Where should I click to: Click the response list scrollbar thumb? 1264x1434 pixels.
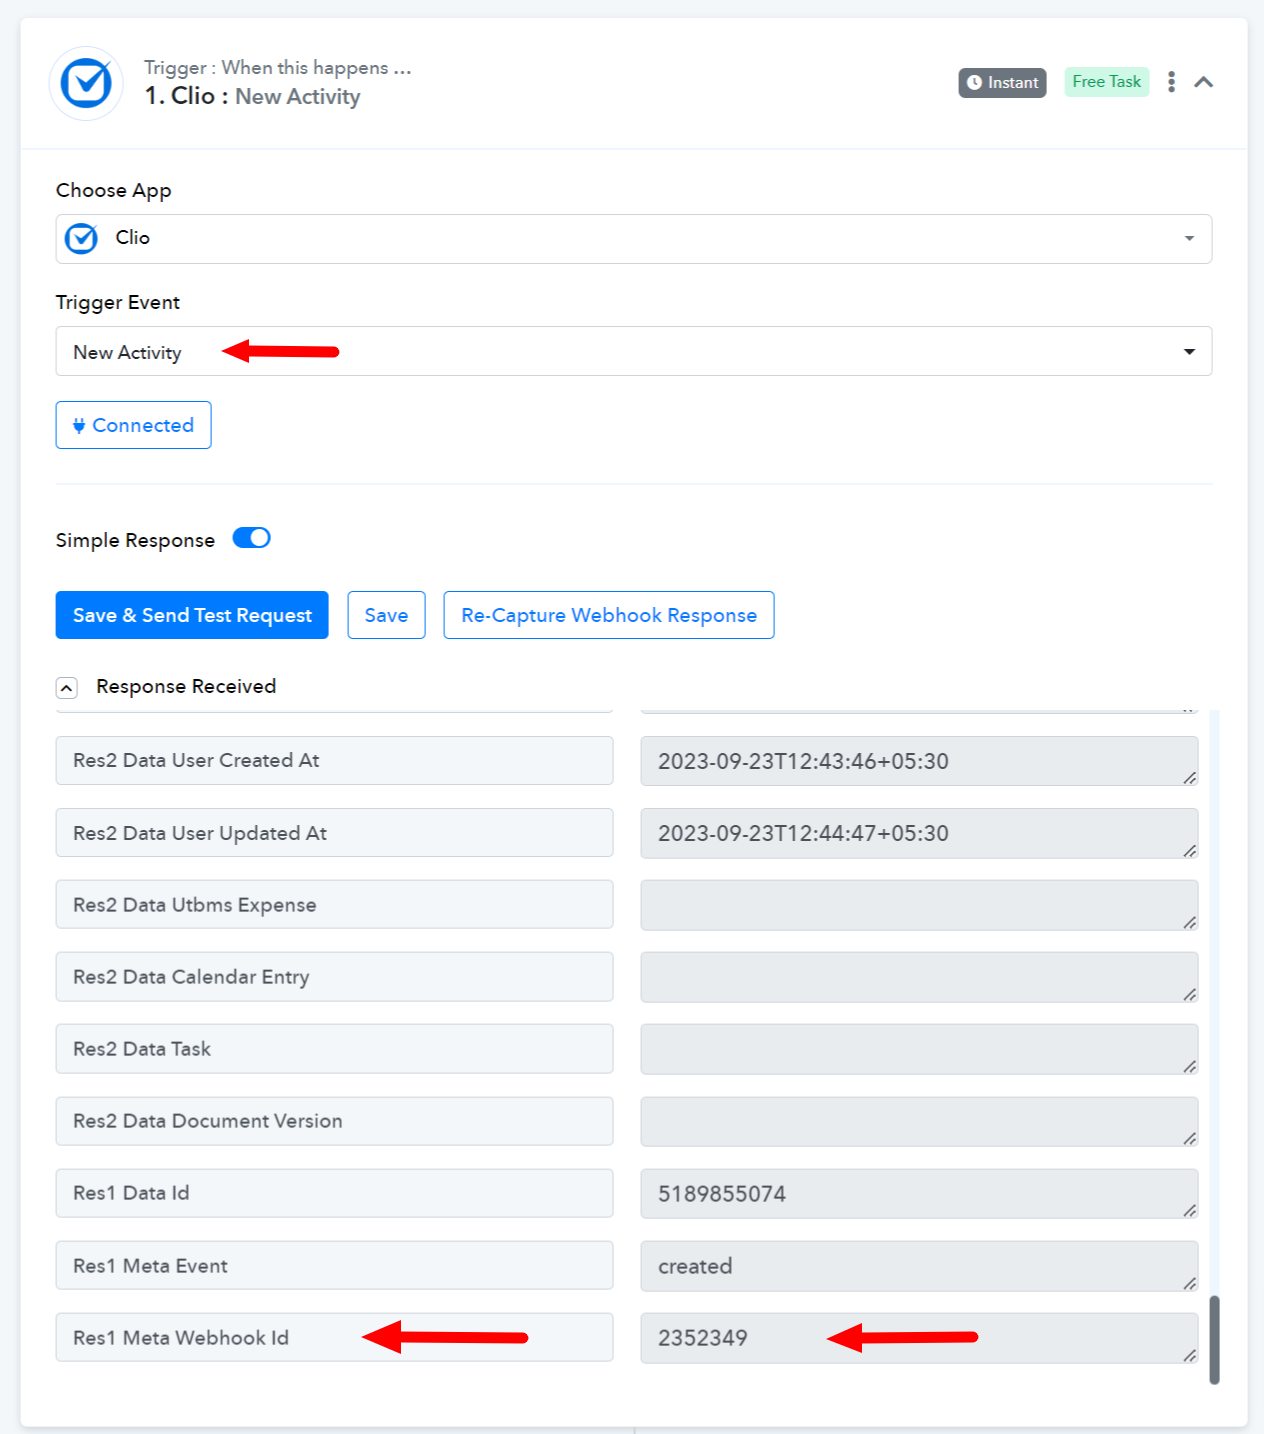point(1214,1340)
